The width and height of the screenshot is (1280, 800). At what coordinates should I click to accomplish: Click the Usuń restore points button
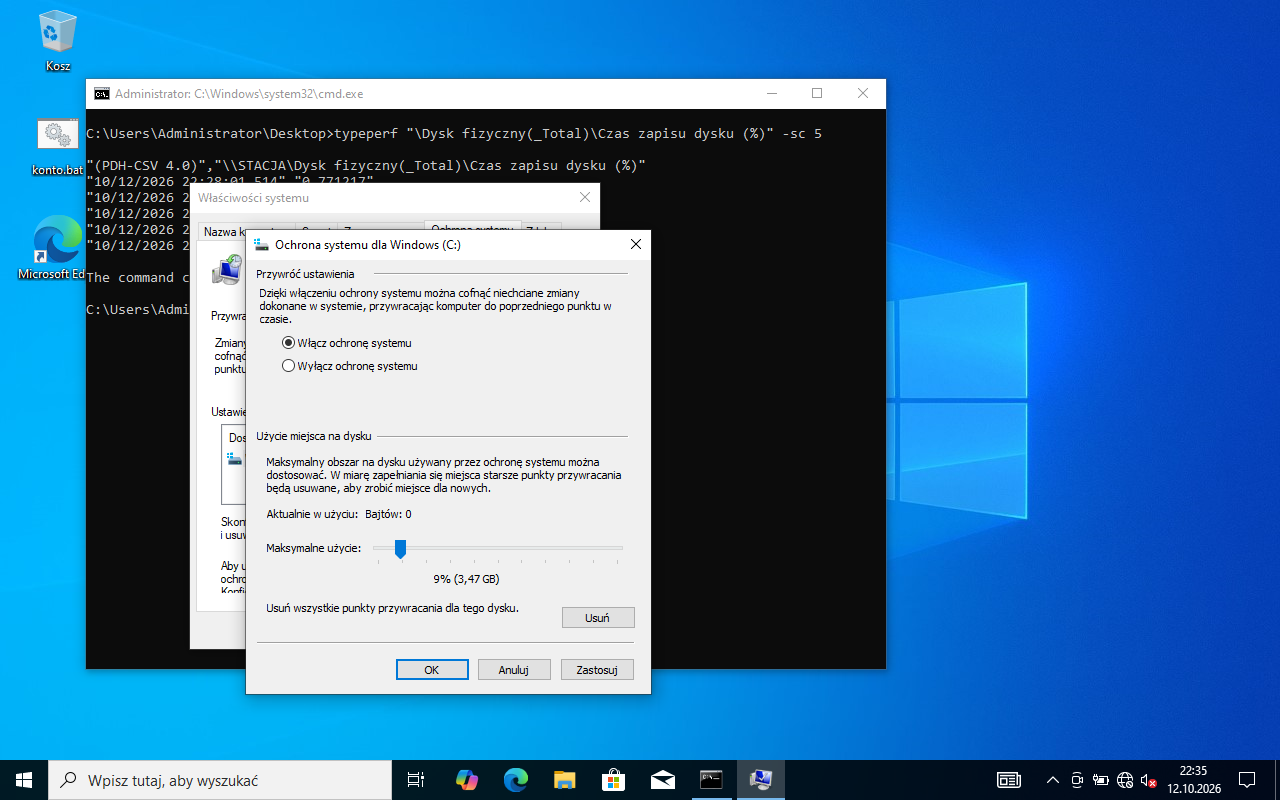click(598, 618)
